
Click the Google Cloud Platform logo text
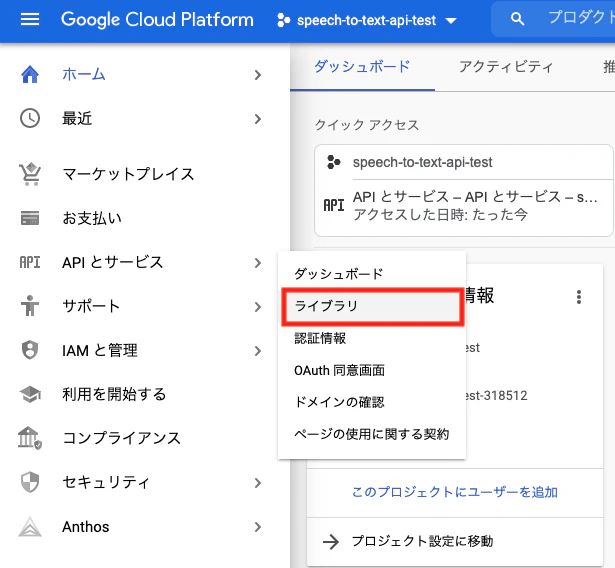[157, 20]
